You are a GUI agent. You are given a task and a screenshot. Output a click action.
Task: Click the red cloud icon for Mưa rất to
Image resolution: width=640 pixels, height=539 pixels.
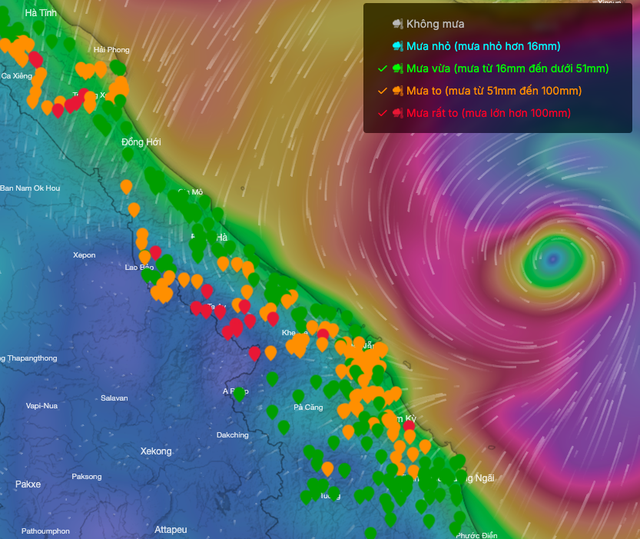coord(398,113)
